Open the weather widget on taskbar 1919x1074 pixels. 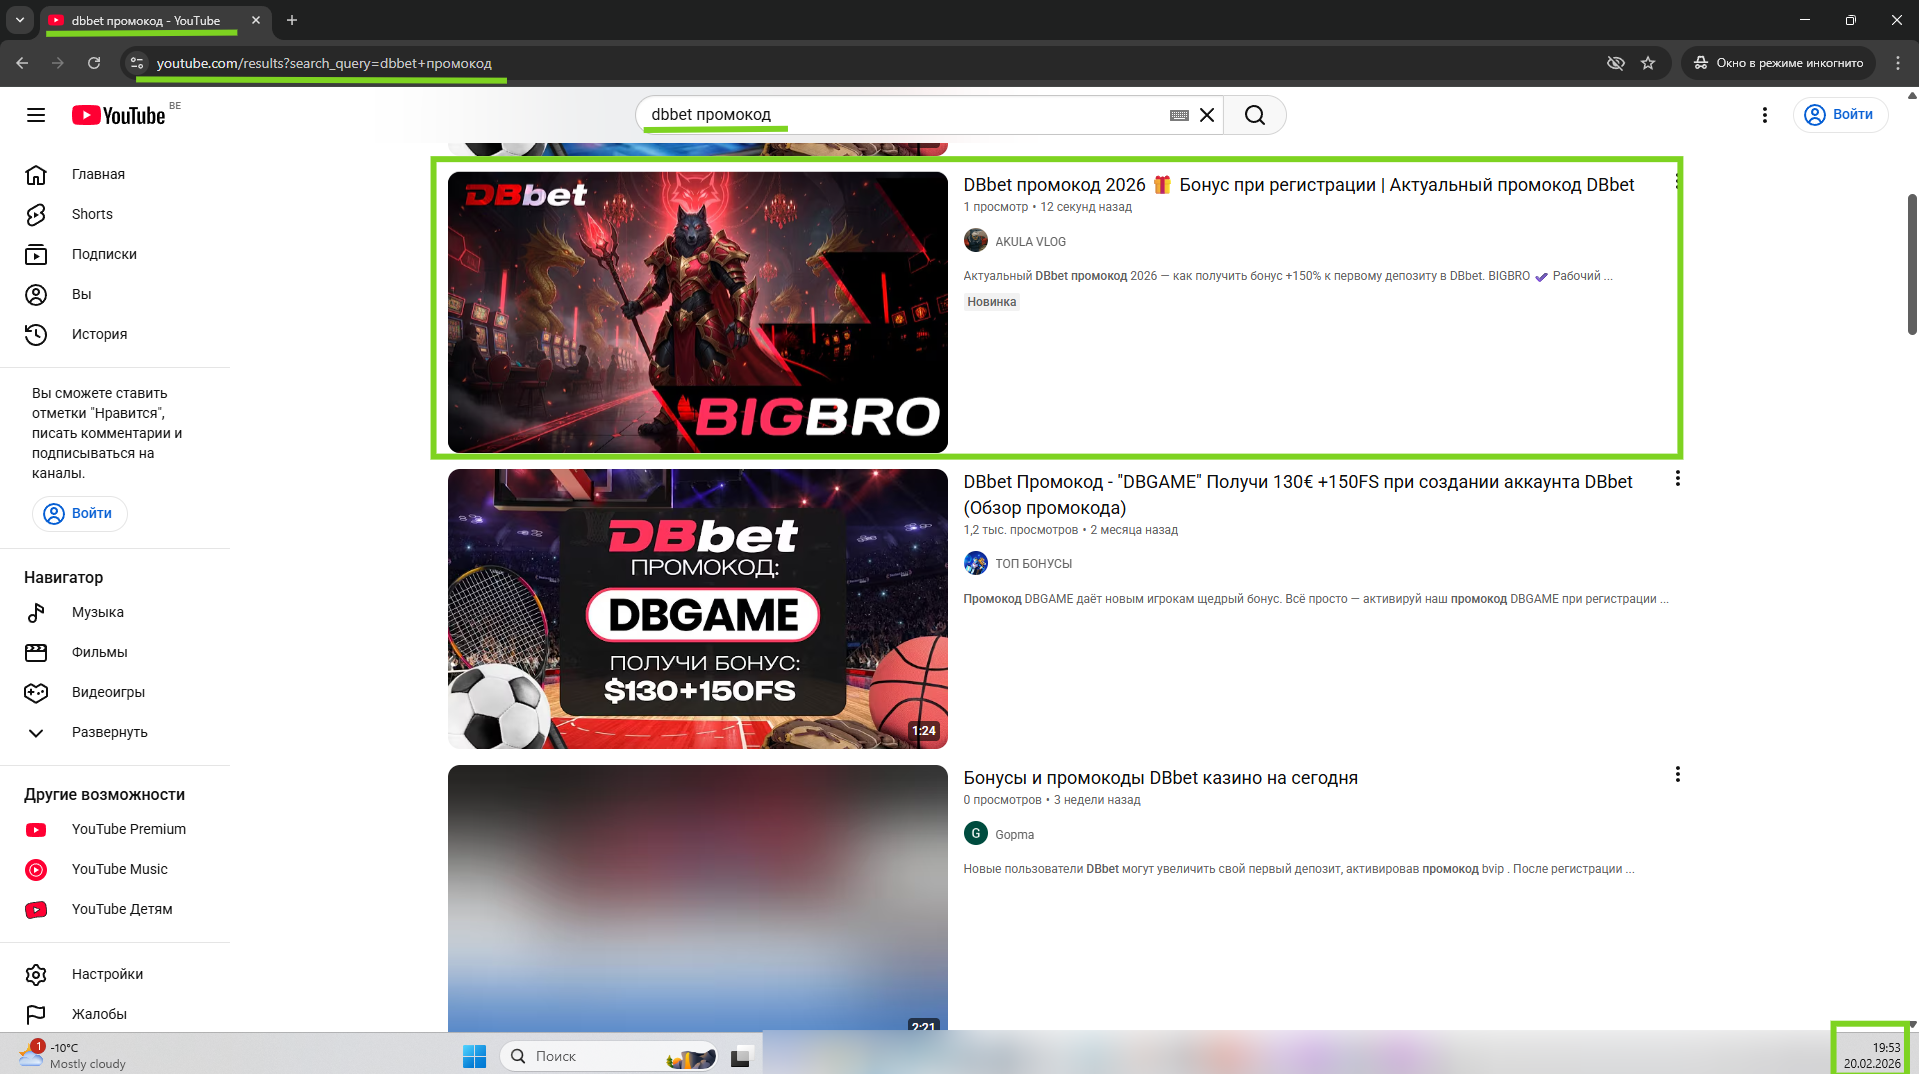click(x=72, y=1055)
